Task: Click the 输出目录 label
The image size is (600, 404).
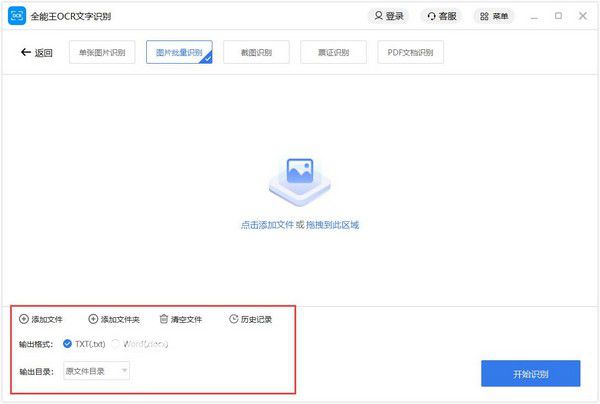Action: [36, 371]
